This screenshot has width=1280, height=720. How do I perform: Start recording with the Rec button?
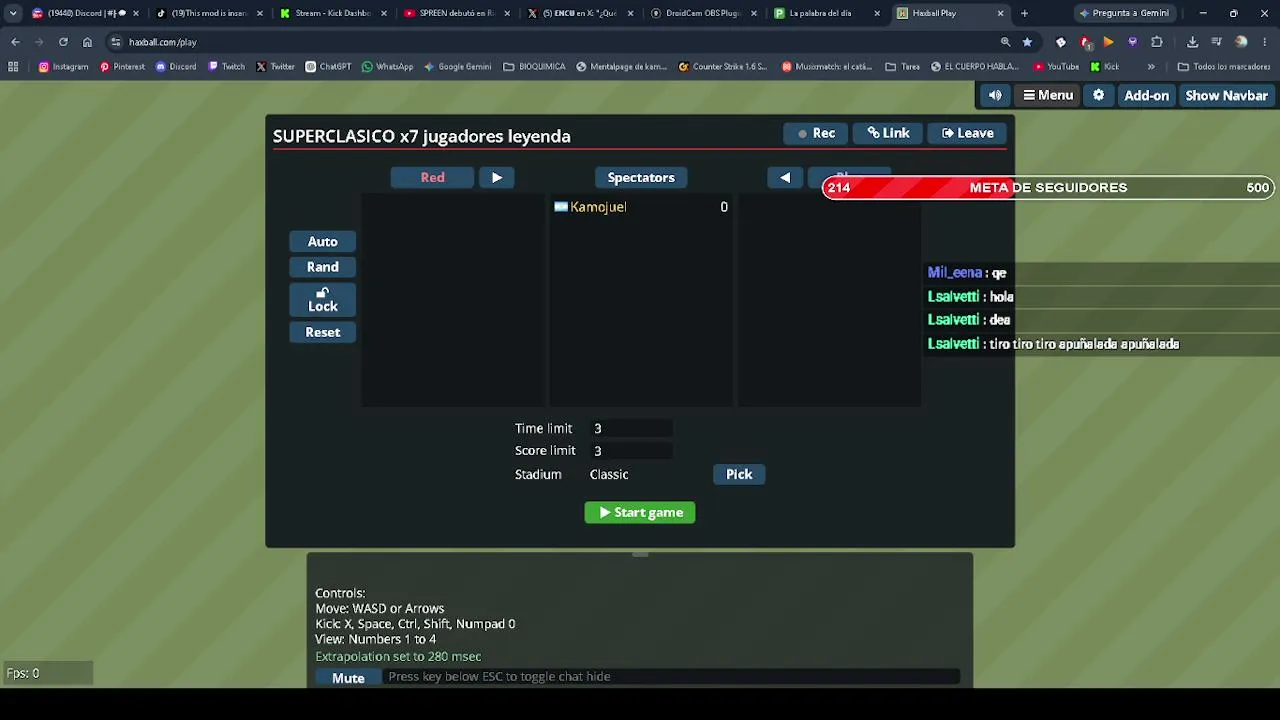coord(816,133)
